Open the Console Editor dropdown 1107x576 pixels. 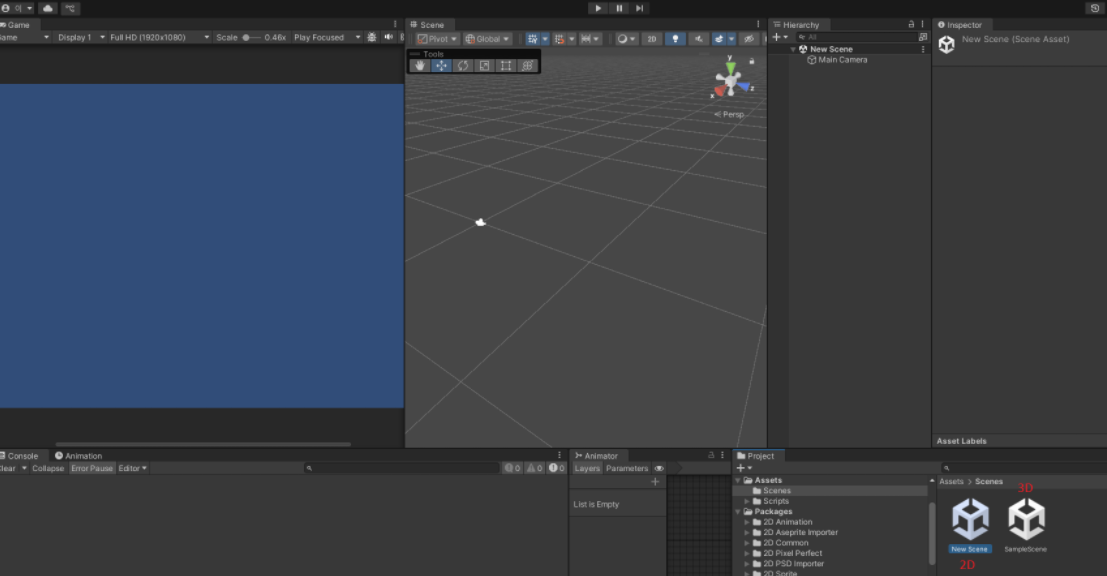(x=133, y=468)
